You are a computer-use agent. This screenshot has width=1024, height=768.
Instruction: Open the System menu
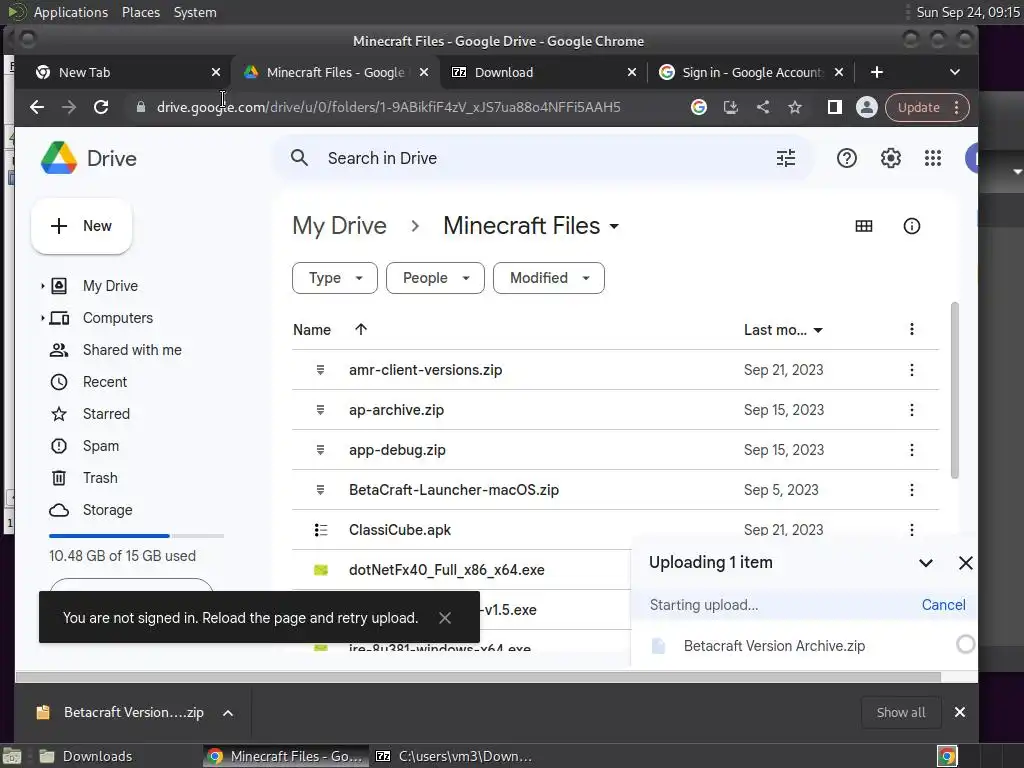(195, 12)
